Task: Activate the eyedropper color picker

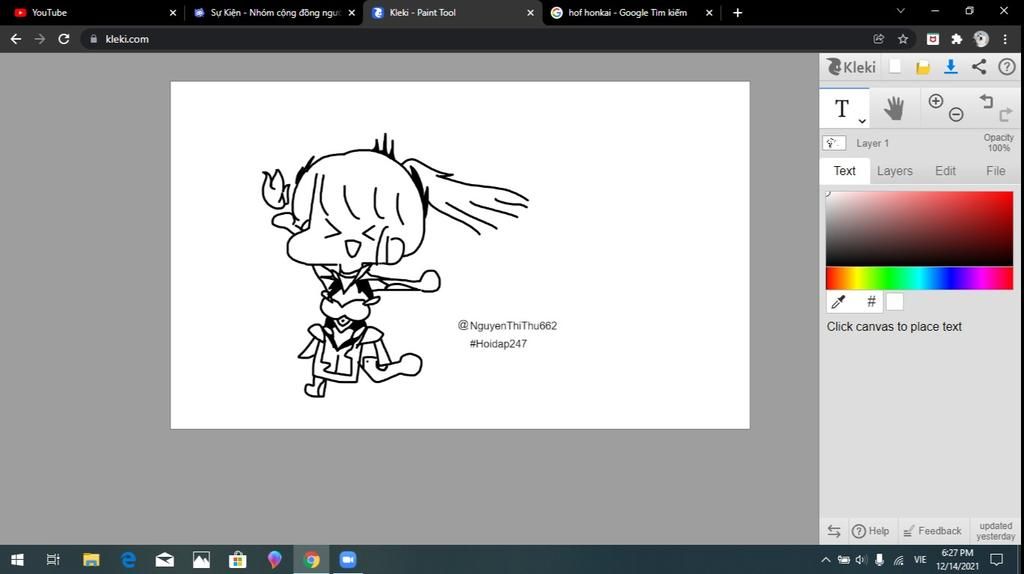Action: point(838,302)
